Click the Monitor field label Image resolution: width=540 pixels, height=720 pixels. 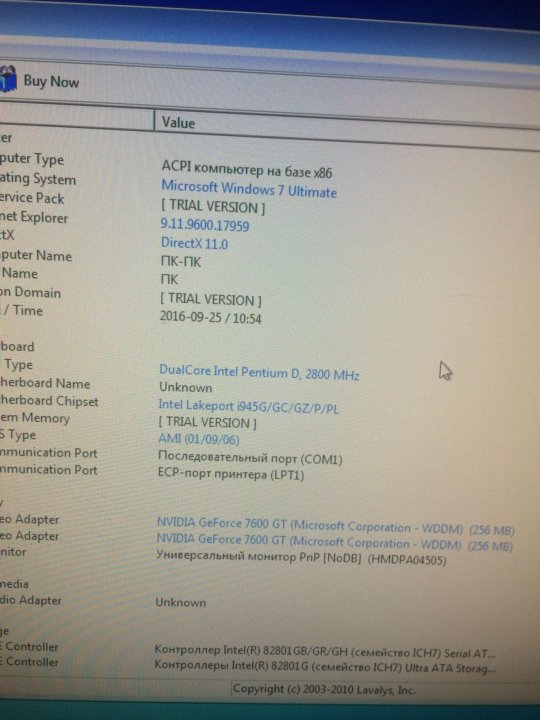coord(13,551)
